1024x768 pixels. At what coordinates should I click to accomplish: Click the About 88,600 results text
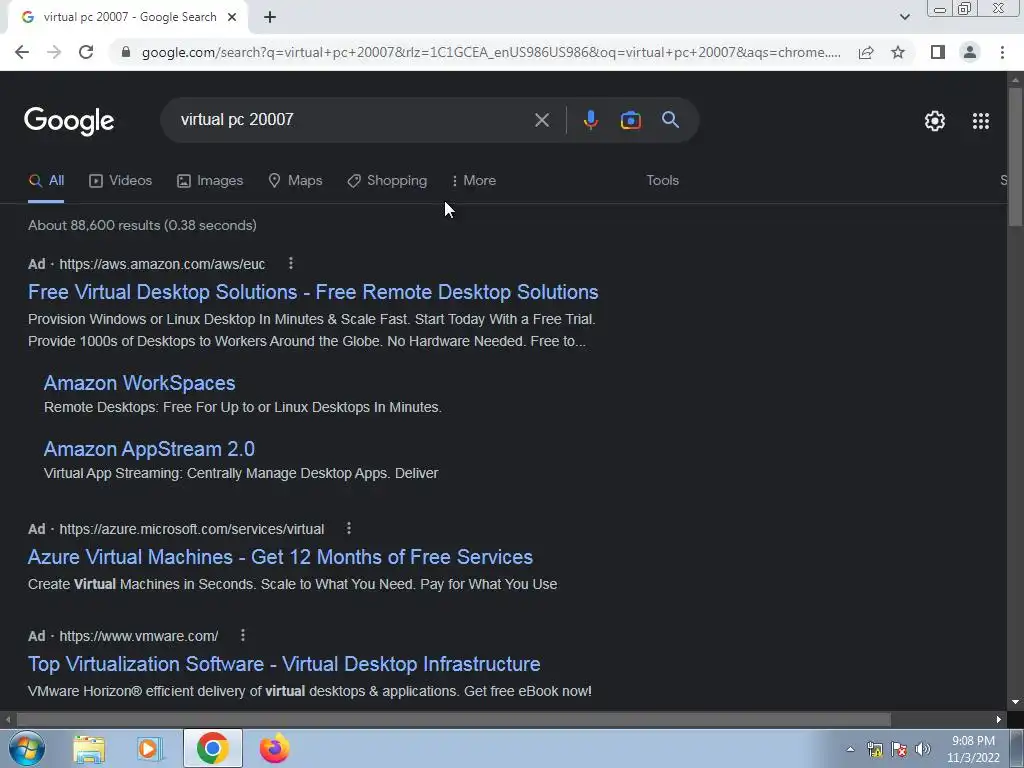click(142, 225)
